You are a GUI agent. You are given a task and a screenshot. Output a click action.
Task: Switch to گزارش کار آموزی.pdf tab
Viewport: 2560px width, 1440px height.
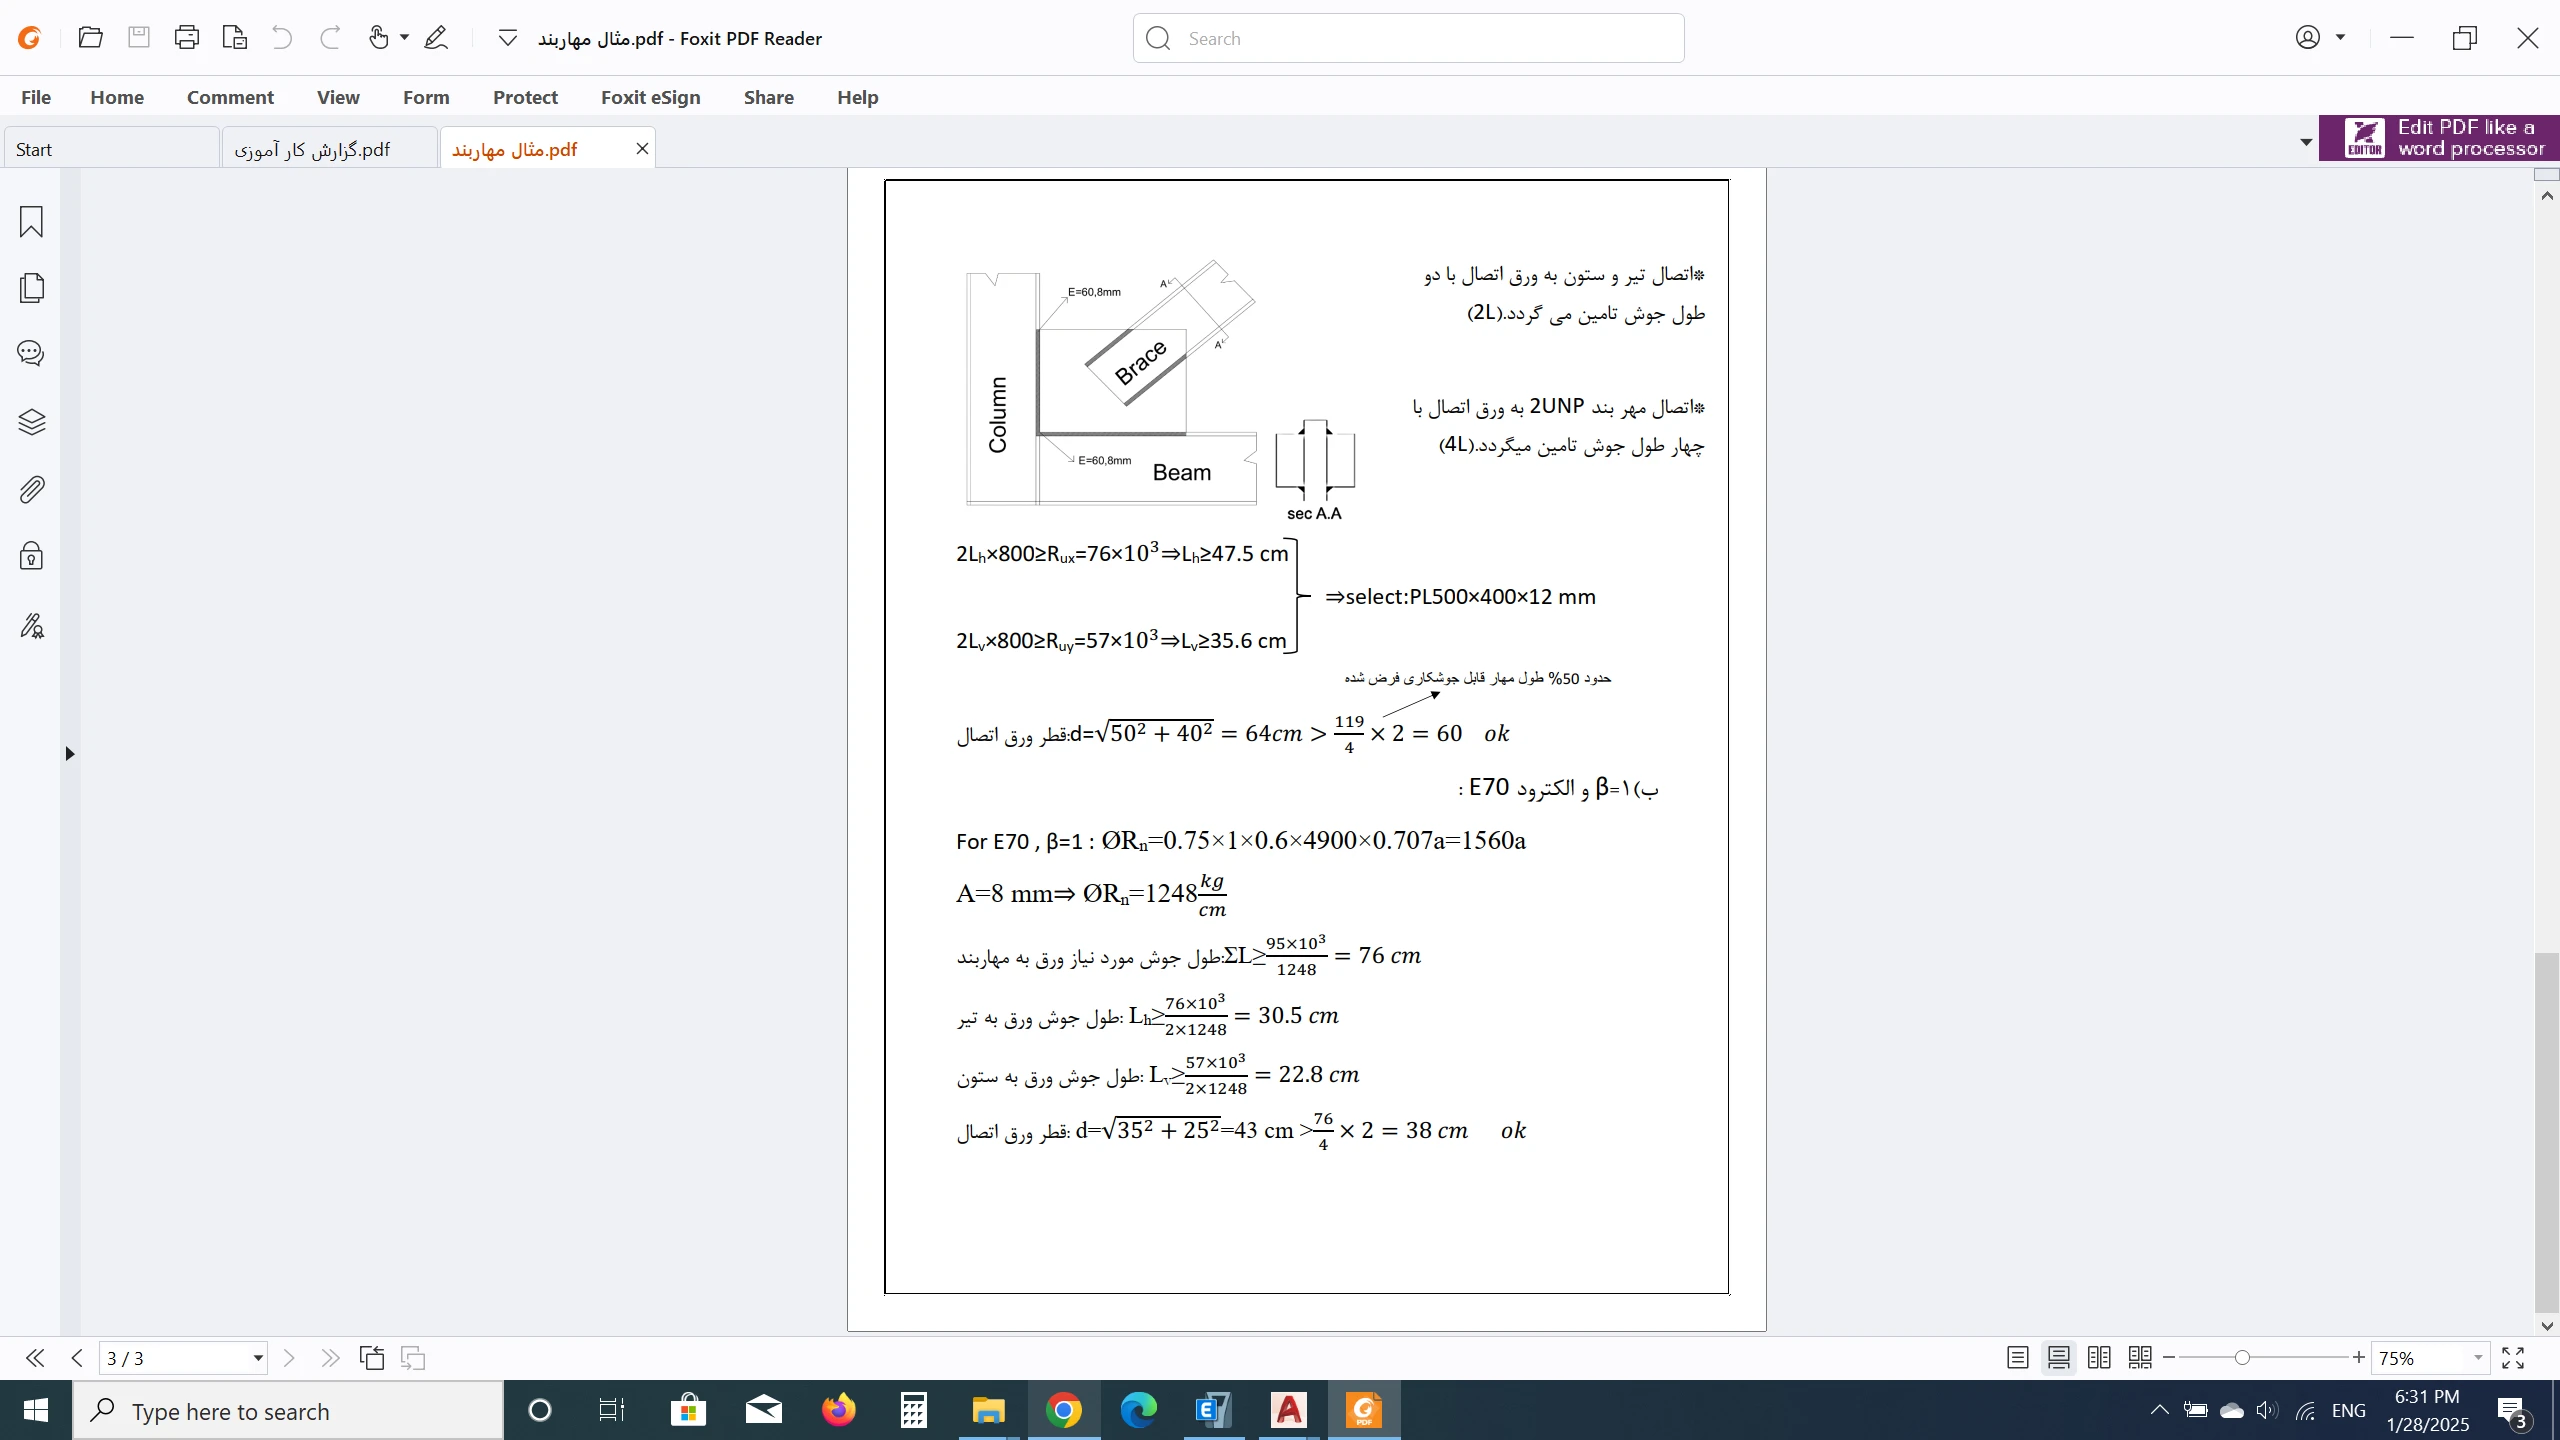(313, 150)
